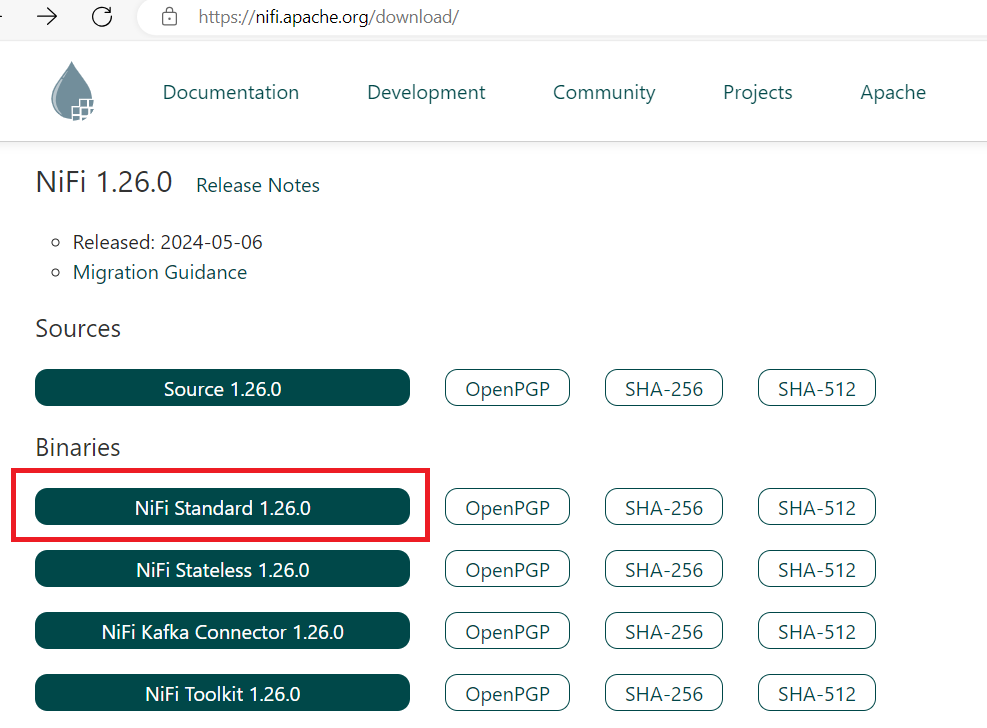Click OpenPGP for NiFi Standard
This screenshot has height=728, width=987.
pyautogui.click(x=507, y=507)
